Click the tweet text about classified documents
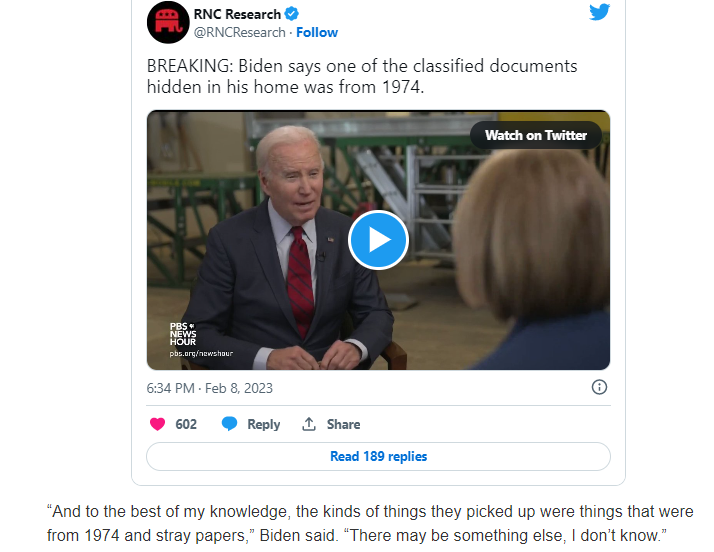Image resolution: width=714 pixels, height=552 pixels. pyautogui.click(x=362, y=76)
